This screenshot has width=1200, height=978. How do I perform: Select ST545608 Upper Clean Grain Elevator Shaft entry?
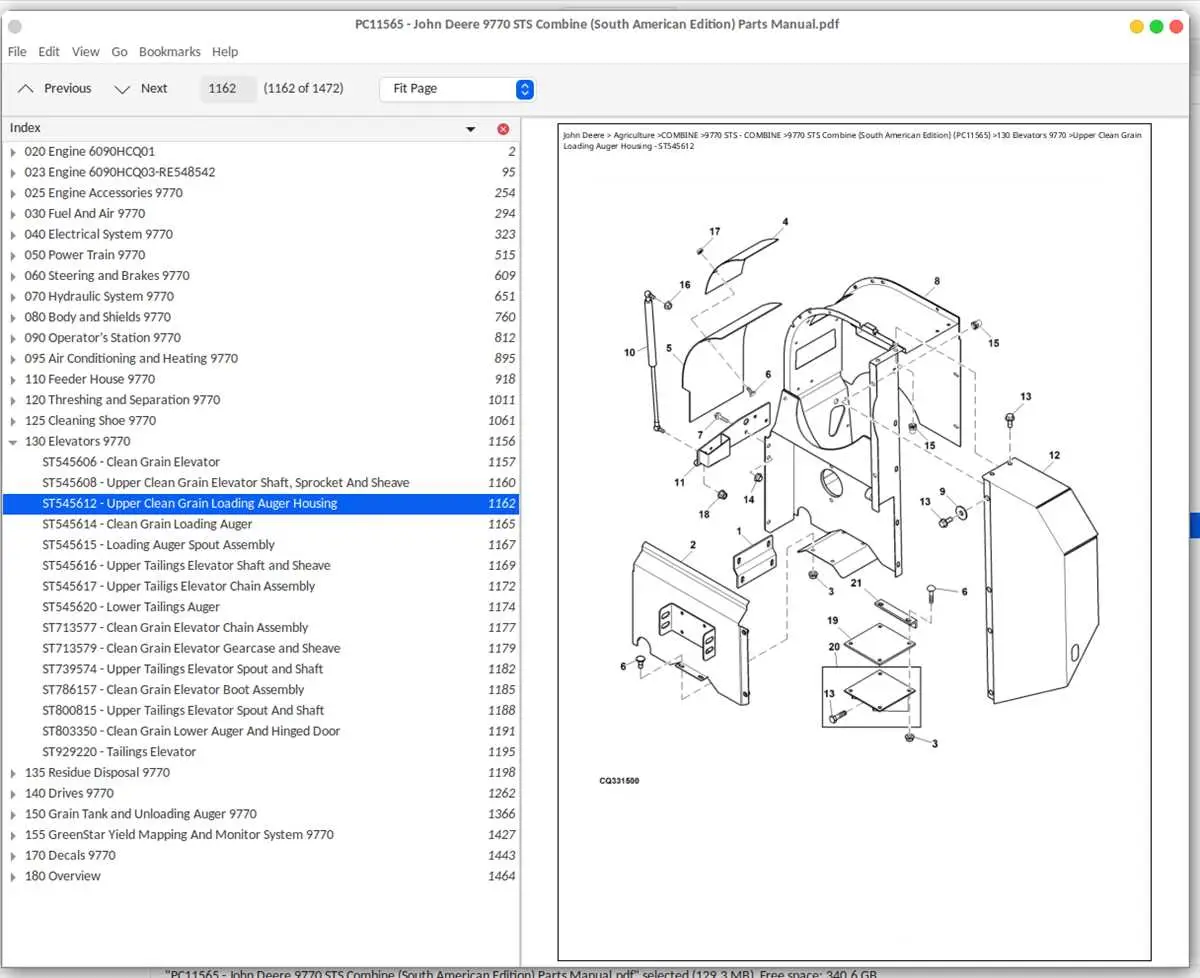pos(261,483)
